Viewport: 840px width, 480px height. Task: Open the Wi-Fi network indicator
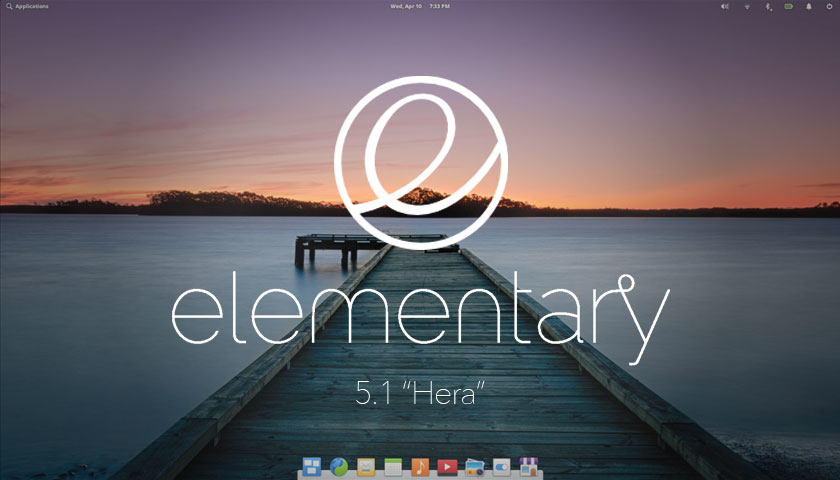point(747,6)
